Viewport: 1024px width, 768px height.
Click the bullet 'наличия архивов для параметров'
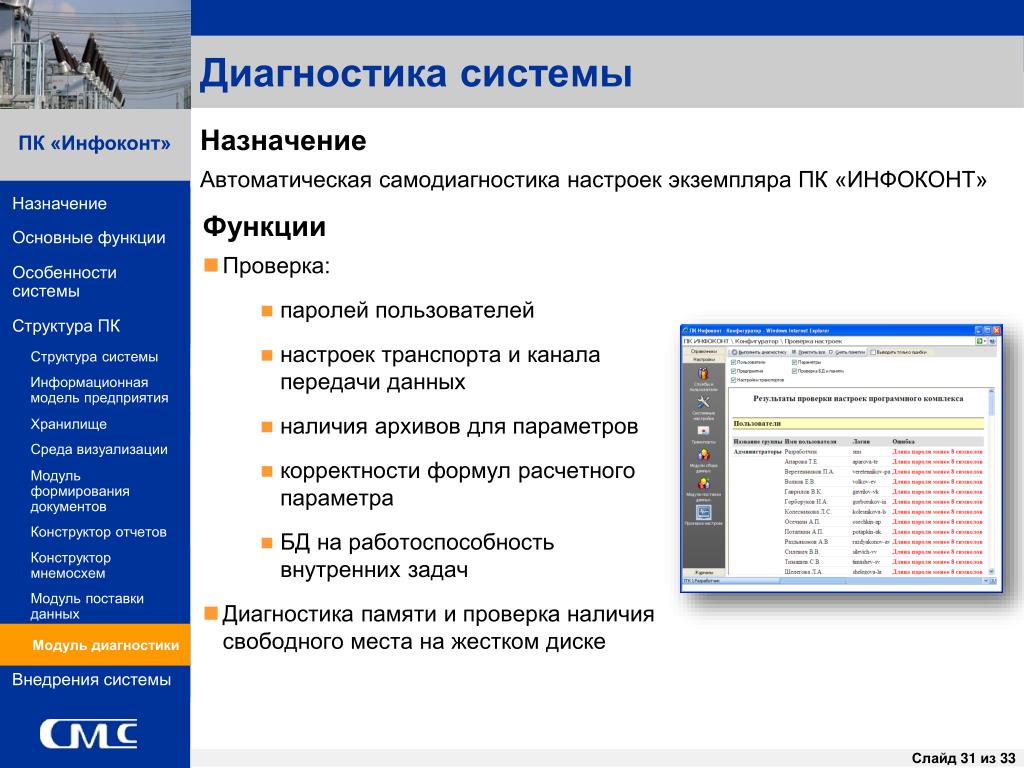[x=459, y=426]
